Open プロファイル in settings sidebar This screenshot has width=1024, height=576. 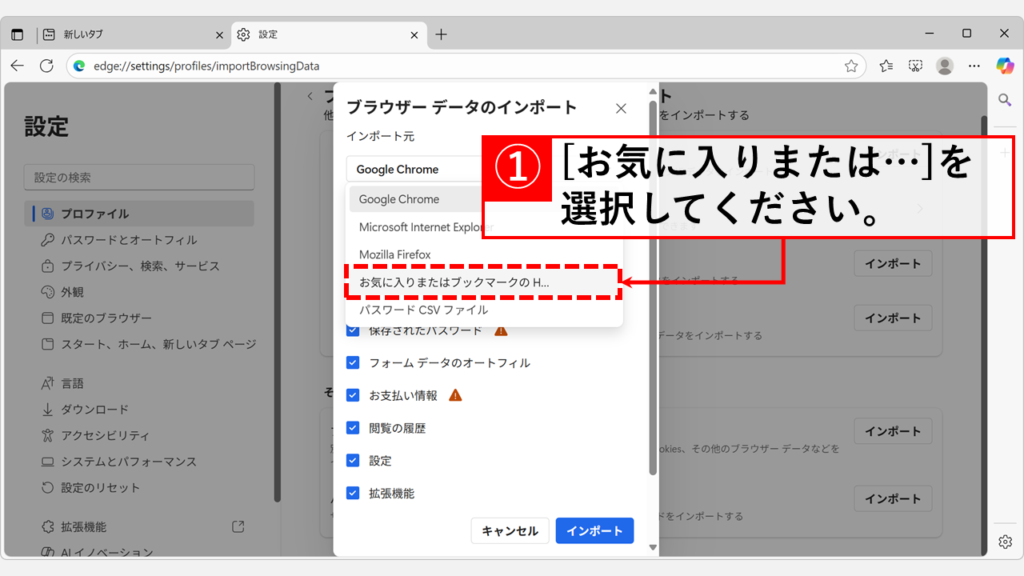click(139, 214)
